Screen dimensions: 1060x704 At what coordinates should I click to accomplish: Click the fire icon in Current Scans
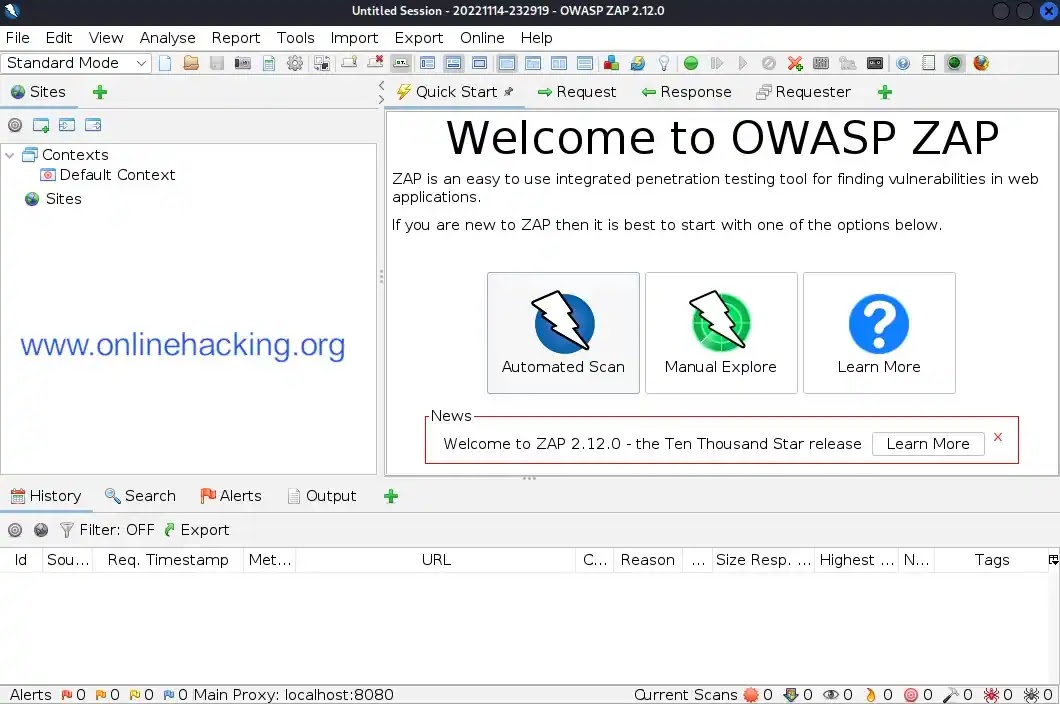[x=871, y=695]
